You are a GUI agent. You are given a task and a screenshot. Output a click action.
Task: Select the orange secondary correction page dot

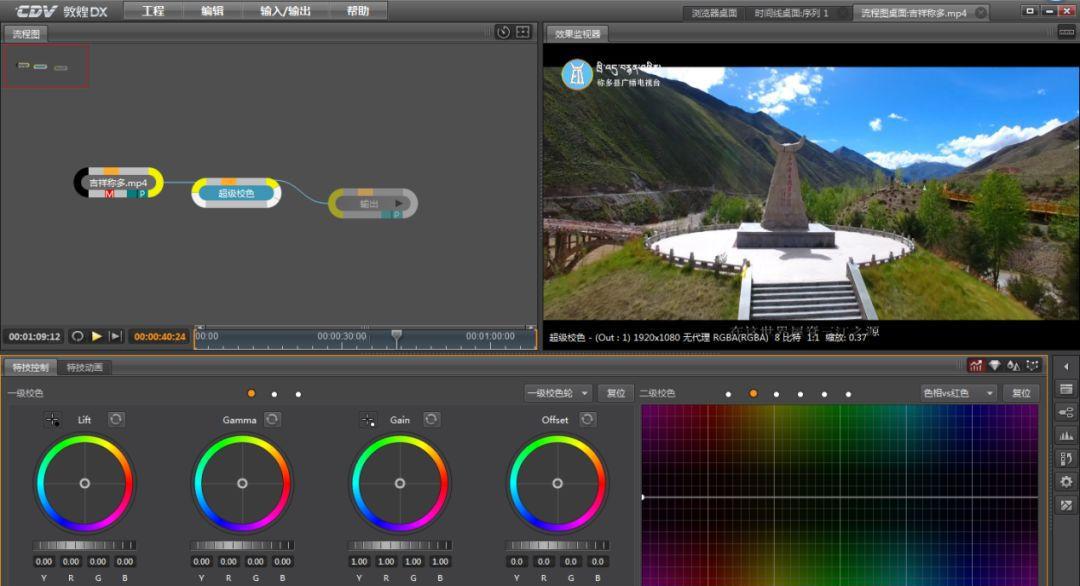point(753,393)
